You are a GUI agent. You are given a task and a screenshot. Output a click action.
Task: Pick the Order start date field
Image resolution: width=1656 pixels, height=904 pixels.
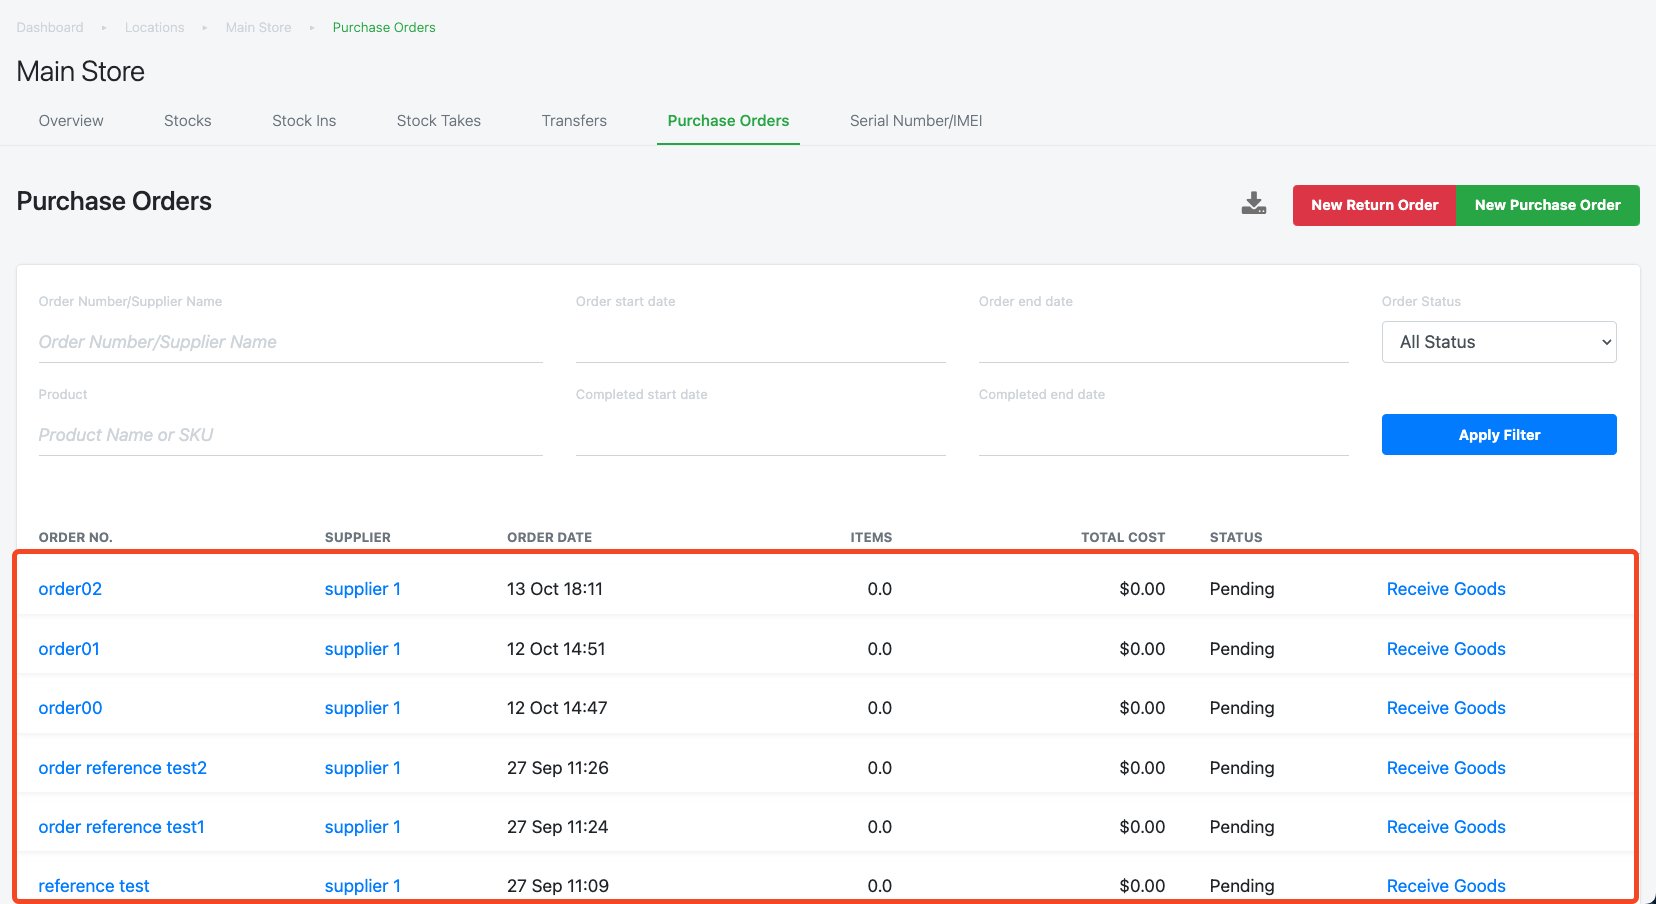point(760,342)
